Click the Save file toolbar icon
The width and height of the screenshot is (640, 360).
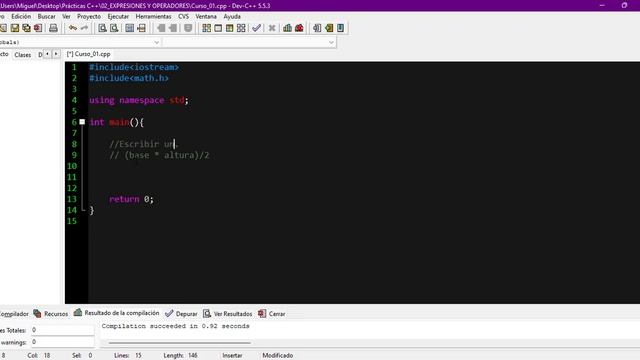15,28
